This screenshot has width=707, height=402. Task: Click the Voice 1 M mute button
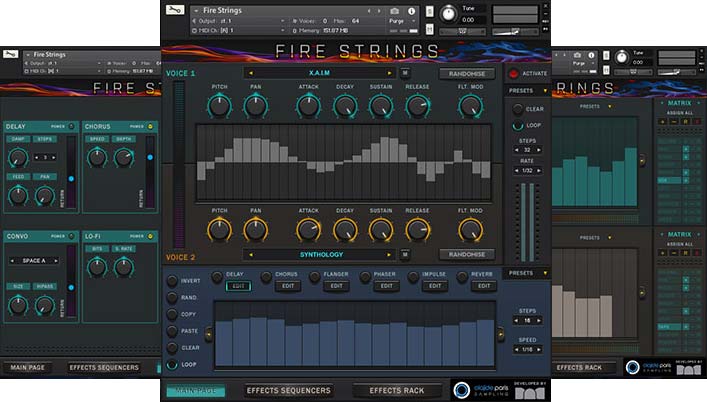[405, 73]
